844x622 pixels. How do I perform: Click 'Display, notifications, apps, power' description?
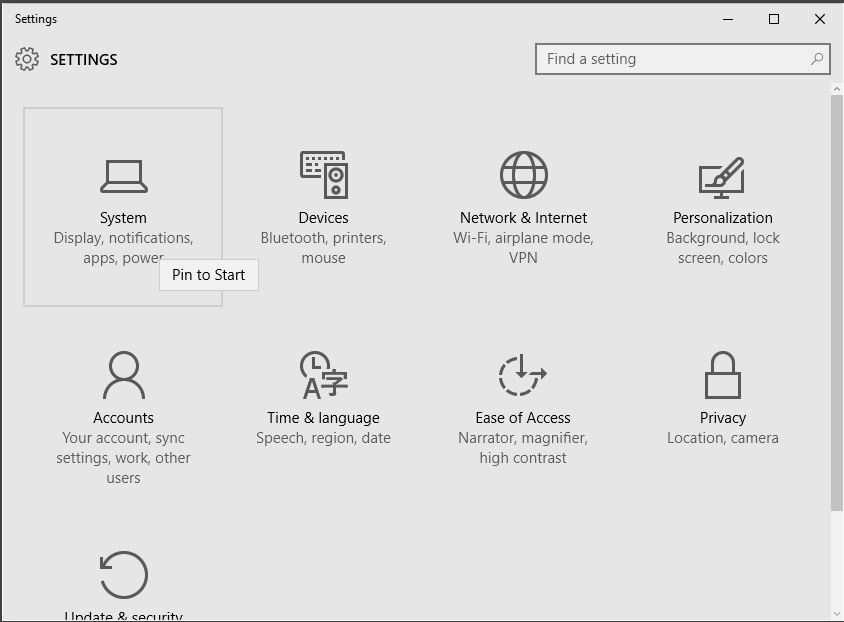(x=123, y=248)
